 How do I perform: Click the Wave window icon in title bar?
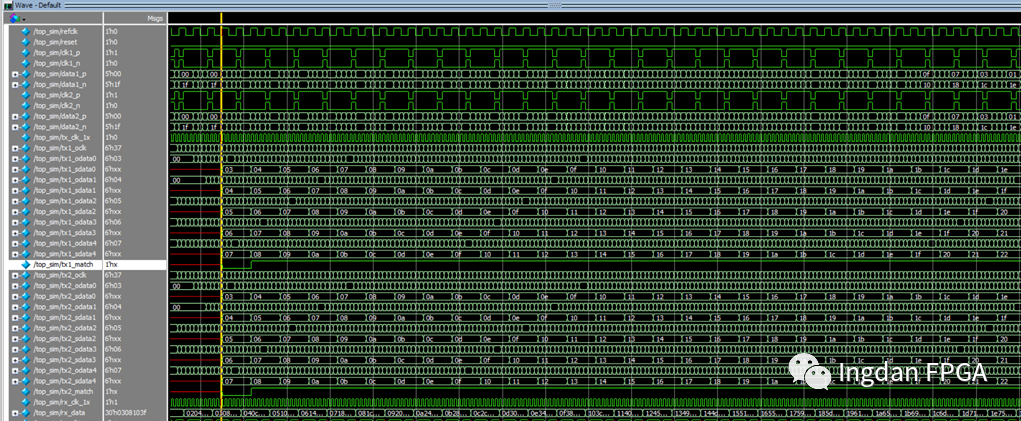coord(7,5)
